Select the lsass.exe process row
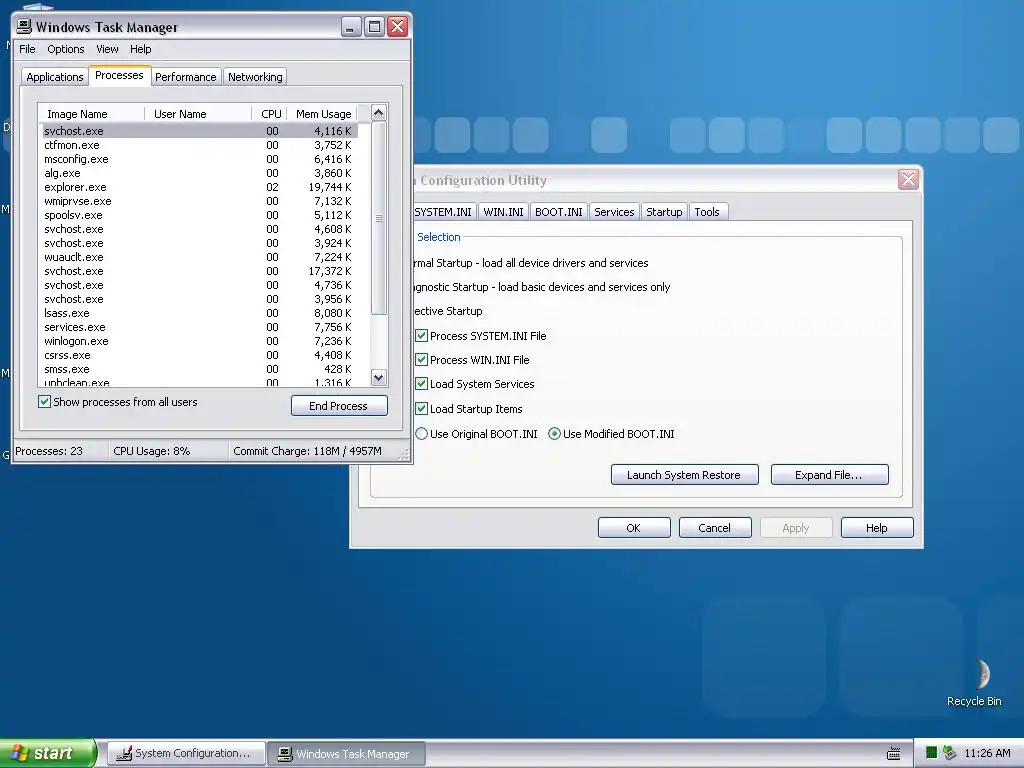Viewport: 1024px width, 768px height. coord(198,313)
